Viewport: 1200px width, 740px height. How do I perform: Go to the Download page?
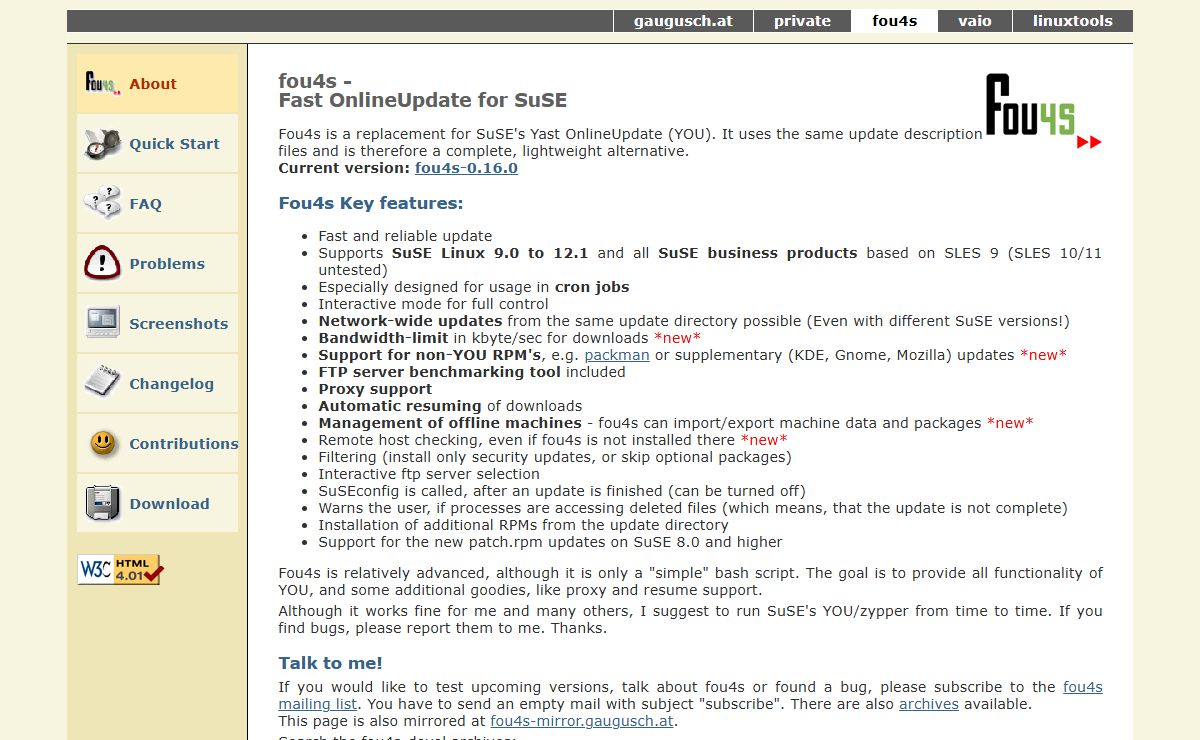(170, 504)
